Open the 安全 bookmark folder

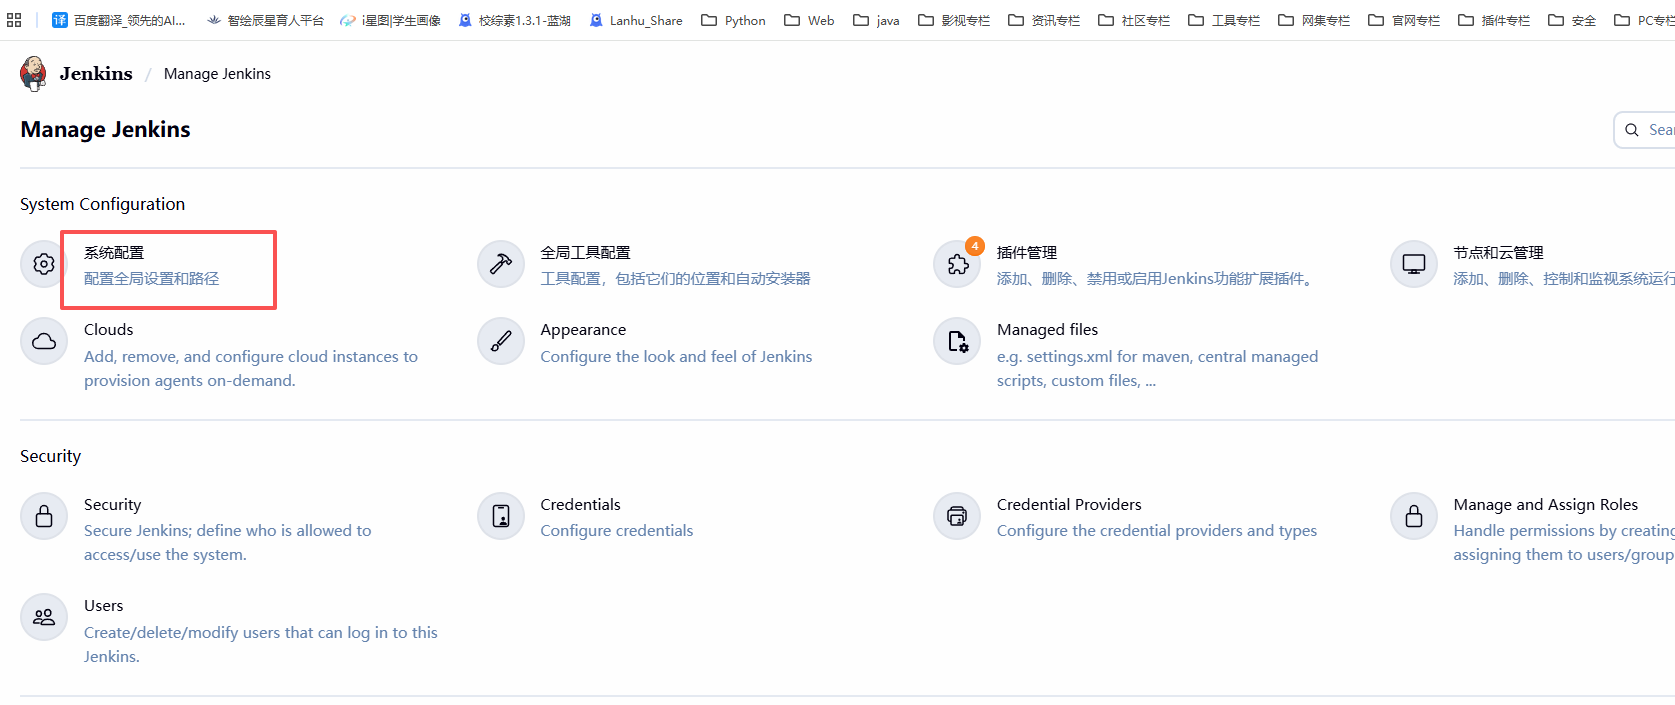[x=1572, y=20]
